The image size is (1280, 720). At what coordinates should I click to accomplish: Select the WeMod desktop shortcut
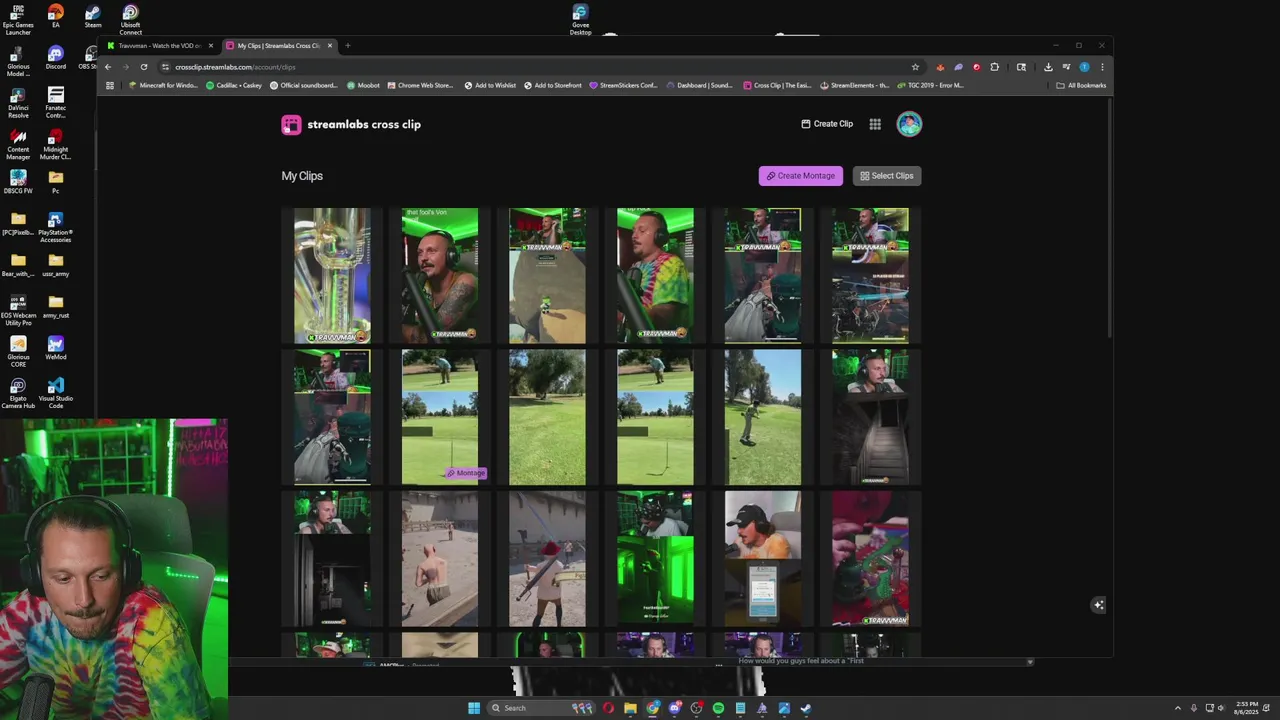(x=56, y=348)
